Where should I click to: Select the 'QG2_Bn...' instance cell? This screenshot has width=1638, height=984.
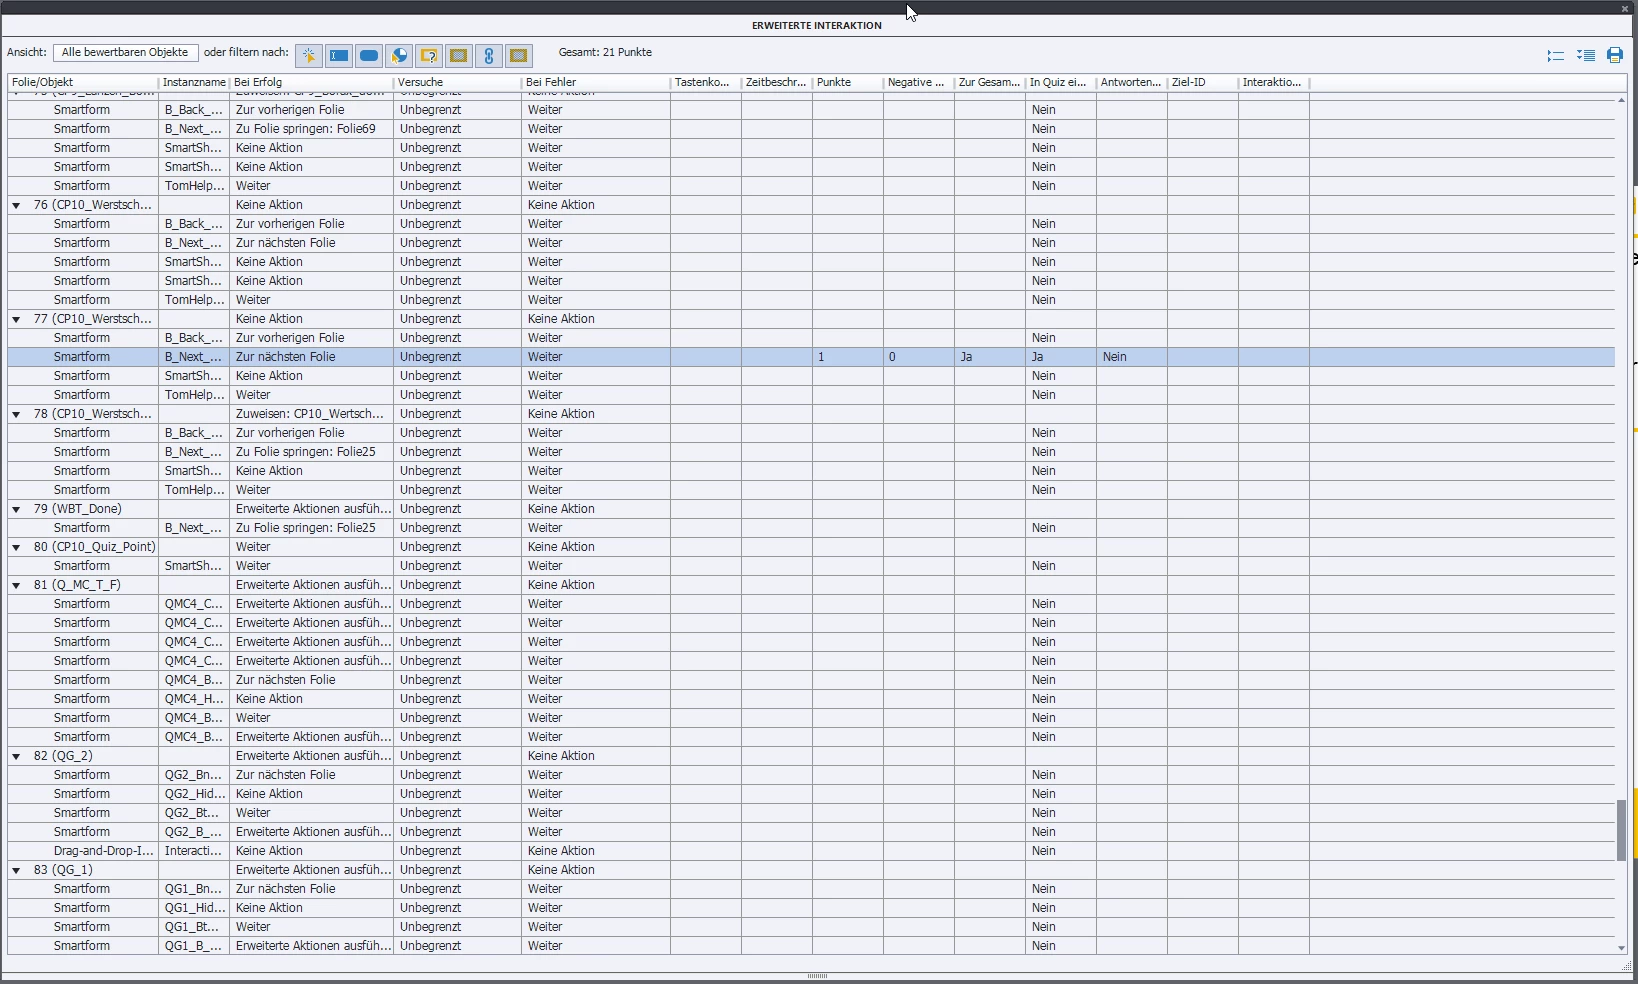[x=194, y=775]
